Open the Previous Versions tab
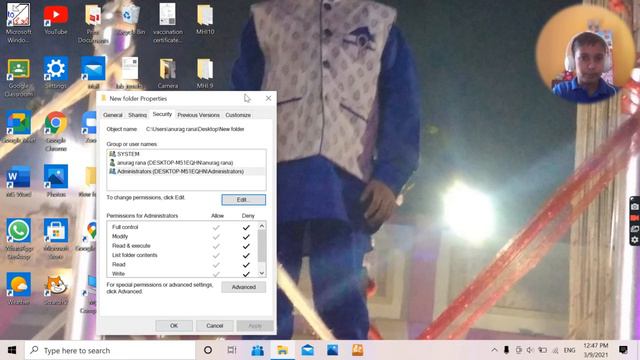 pos(198,115)
